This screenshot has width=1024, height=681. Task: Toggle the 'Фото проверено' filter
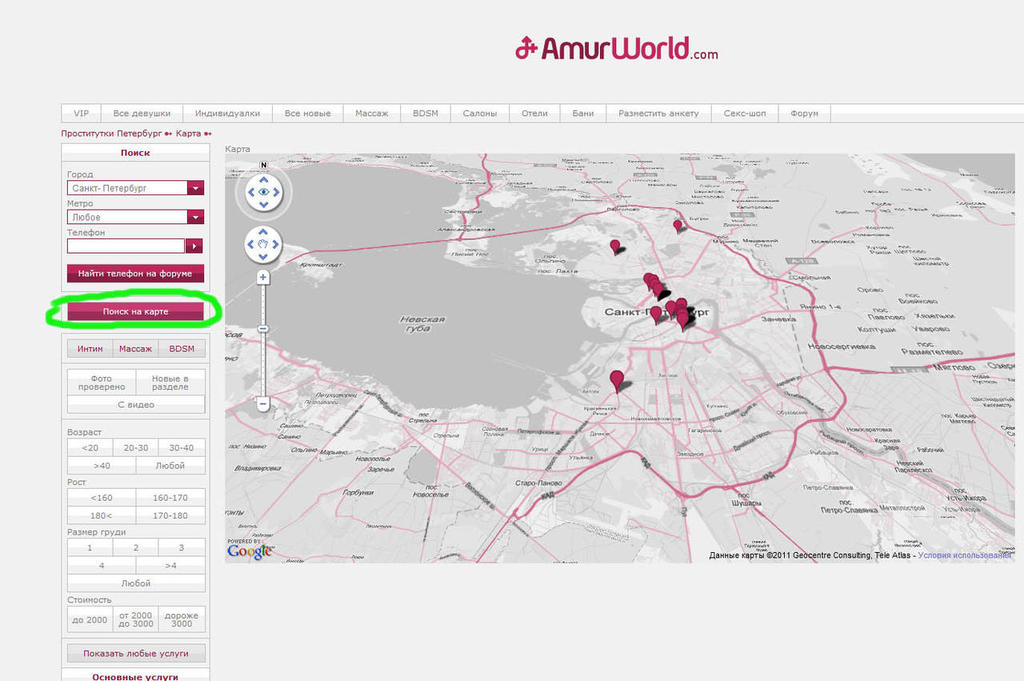(101, 383)
